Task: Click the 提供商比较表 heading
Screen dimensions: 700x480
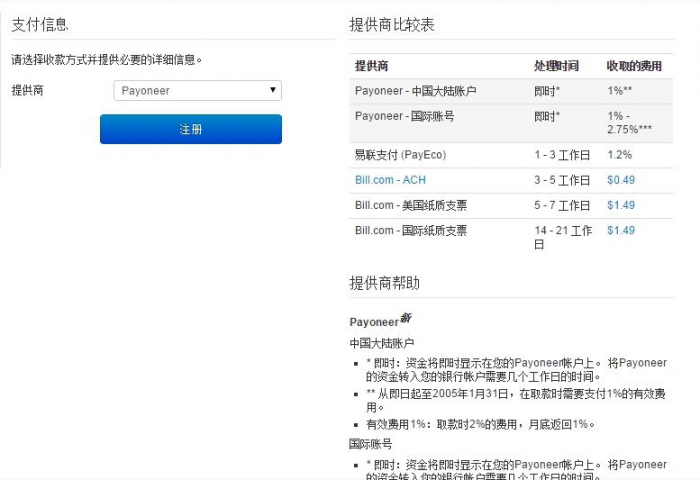Action: click(x=392, y=25)
